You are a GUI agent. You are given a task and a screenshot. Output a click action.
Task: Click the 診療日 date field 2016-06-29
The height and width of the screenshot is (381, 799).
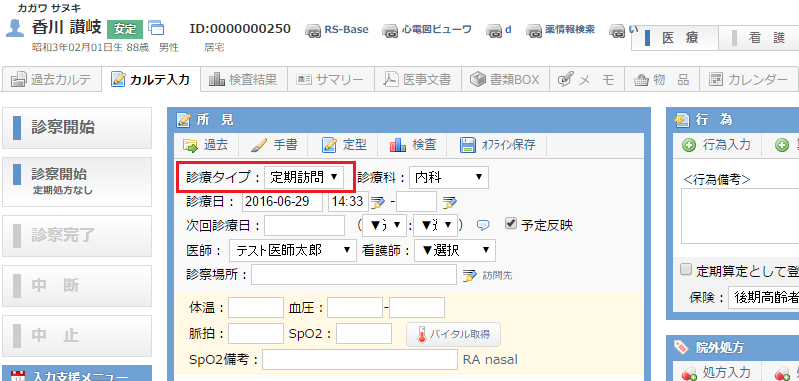[283, 202]
